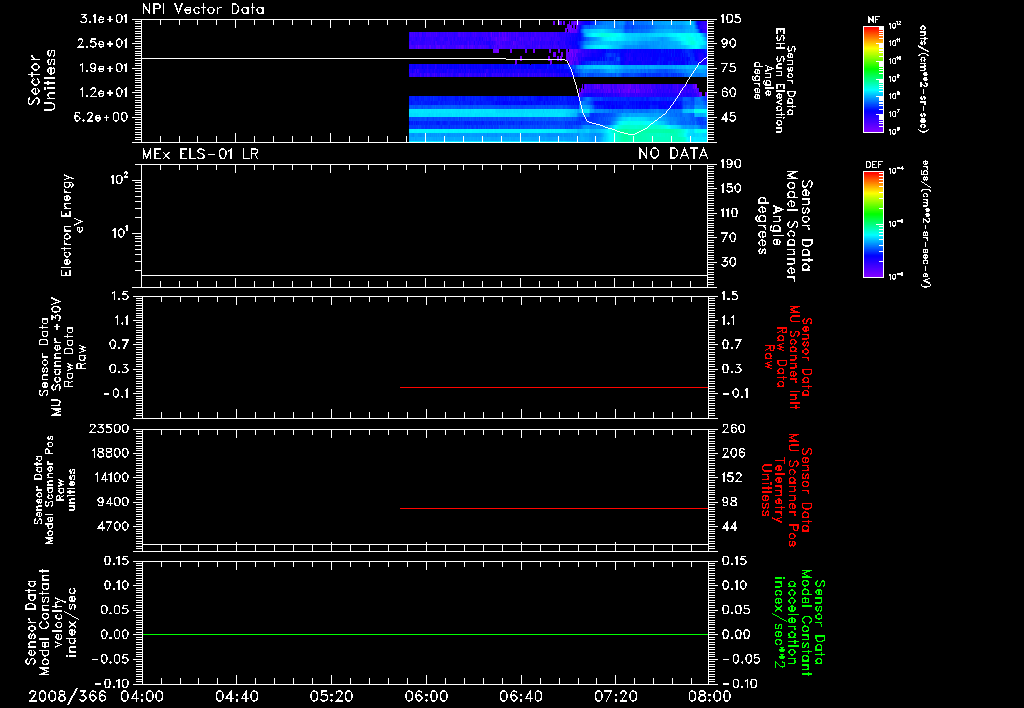Click the 190 scanner angle tick
The image size is (1024, 708).
coord(731,164)
